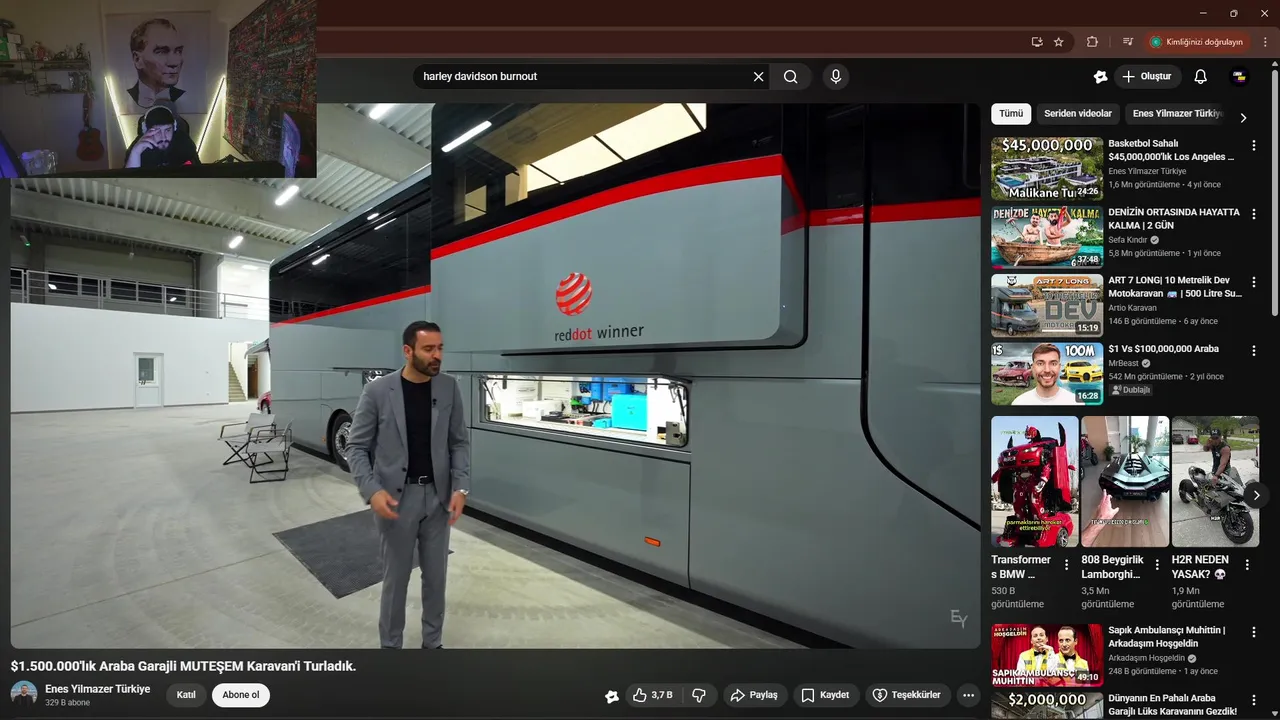Open ART 7 LONG Motokaravan video title
Viewport: 1280px width, 720px height.
point(1174,287)
